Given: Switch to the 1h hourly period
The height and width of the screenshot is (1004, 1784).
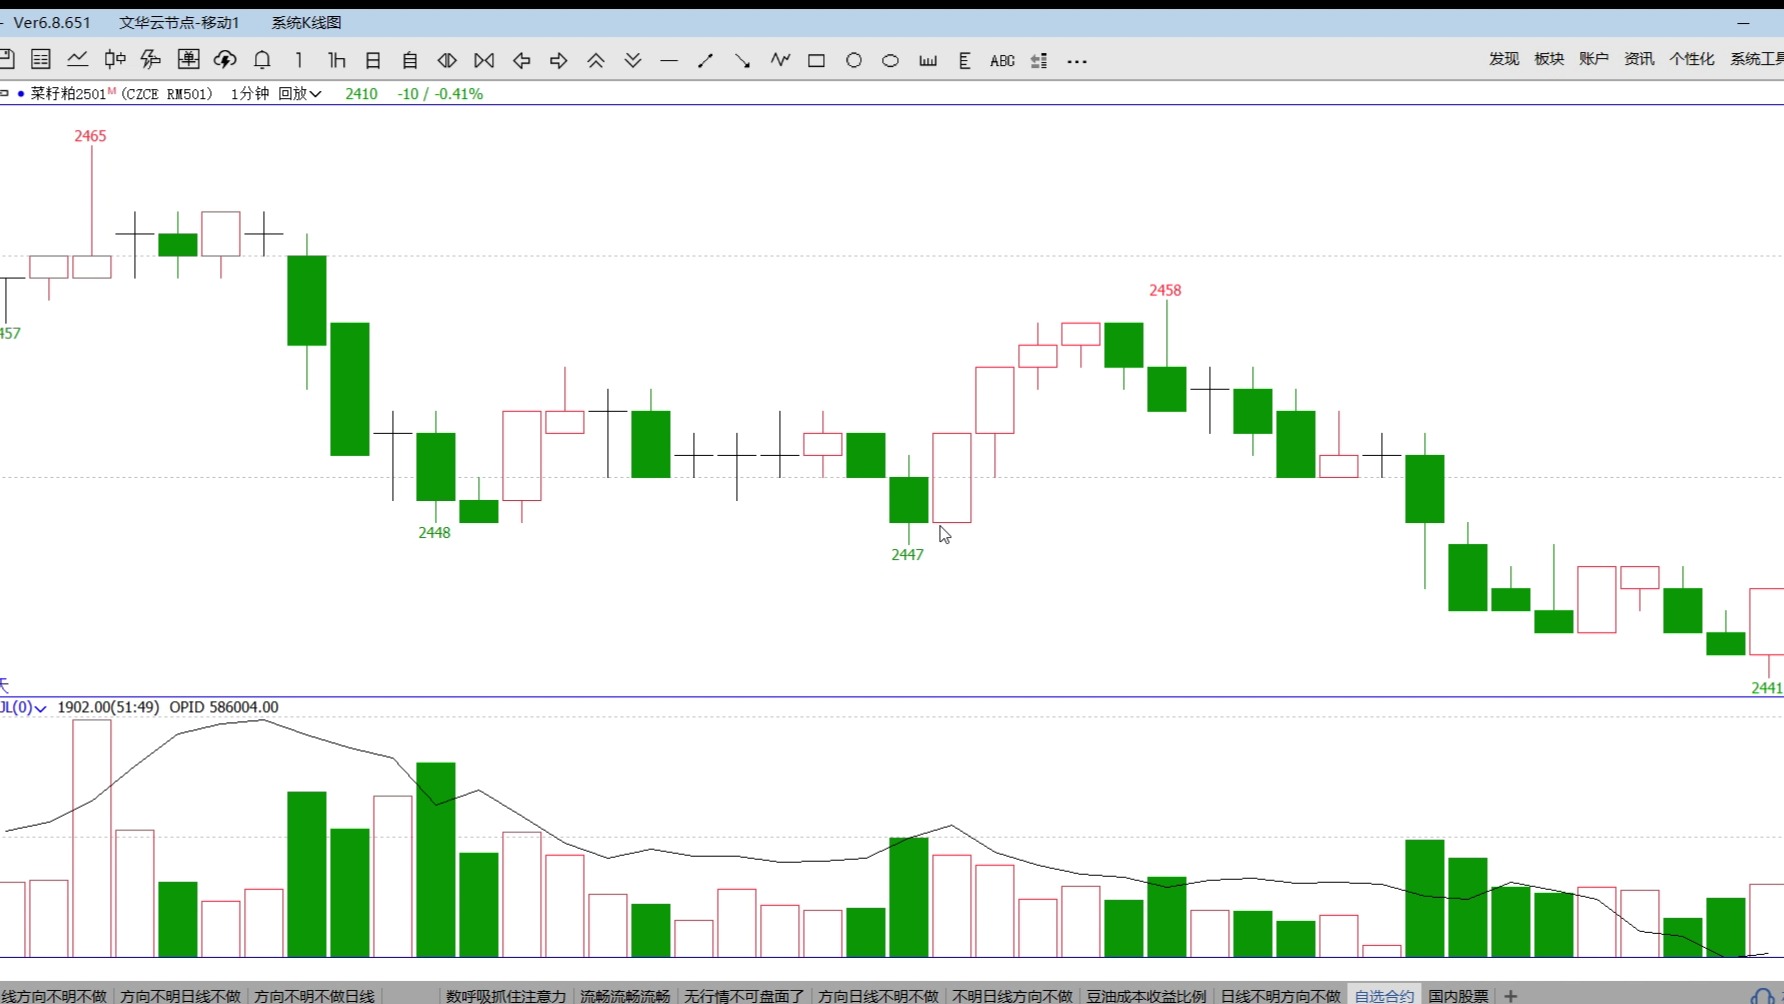Looking at the screenshot, I should [336, 61].
